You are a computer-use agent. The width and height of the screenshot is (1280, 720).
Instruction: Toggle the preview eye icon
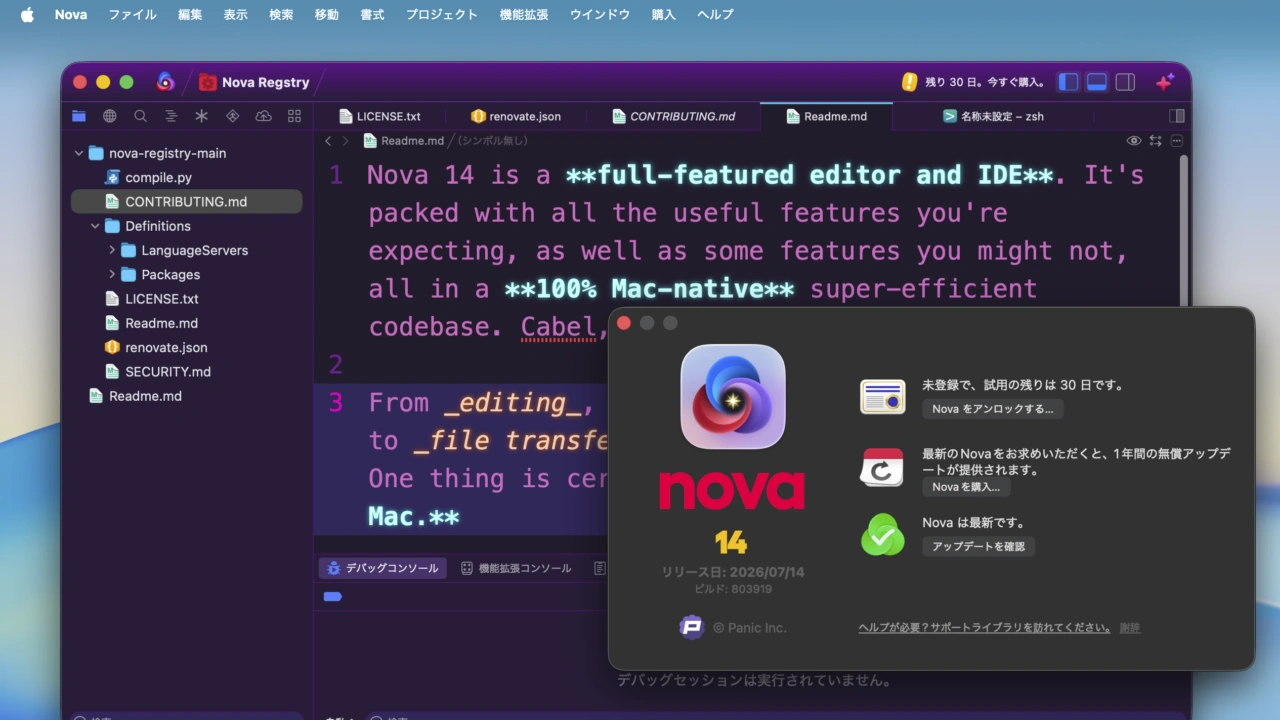1134,141
